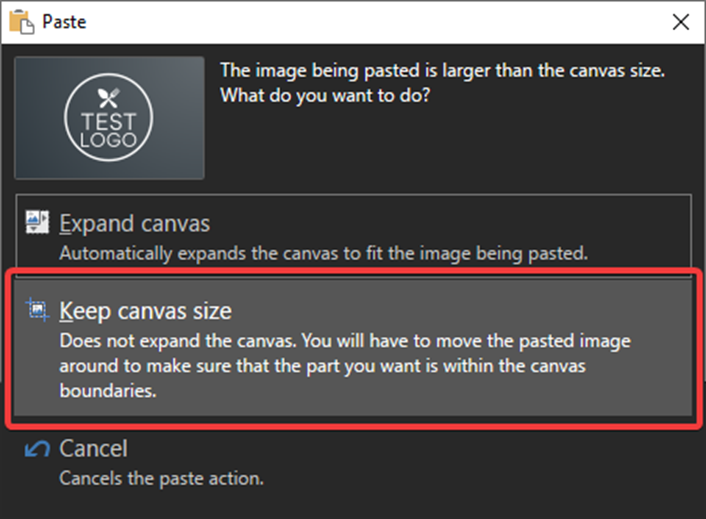Click the word 'boundaries.' in Keep option
Viewport: 706px width, 519px height.
click(x=108, y=390)
